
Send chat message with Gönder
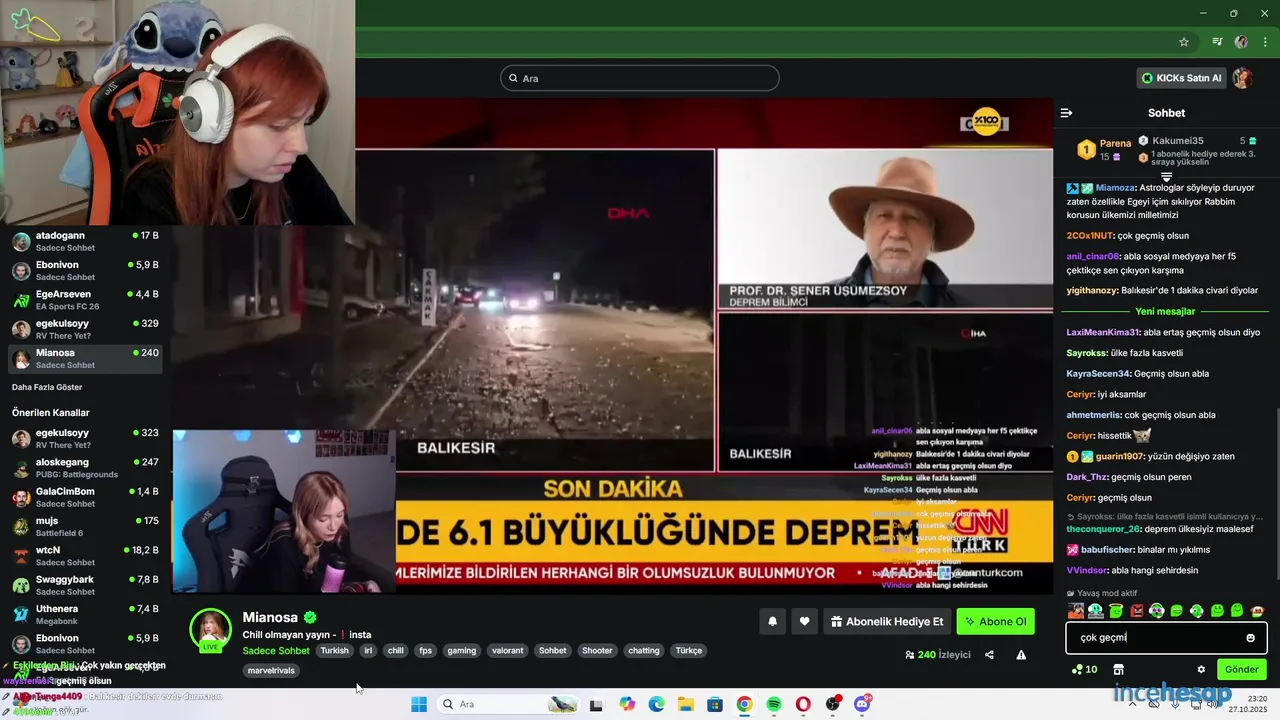coord(1241,669)
